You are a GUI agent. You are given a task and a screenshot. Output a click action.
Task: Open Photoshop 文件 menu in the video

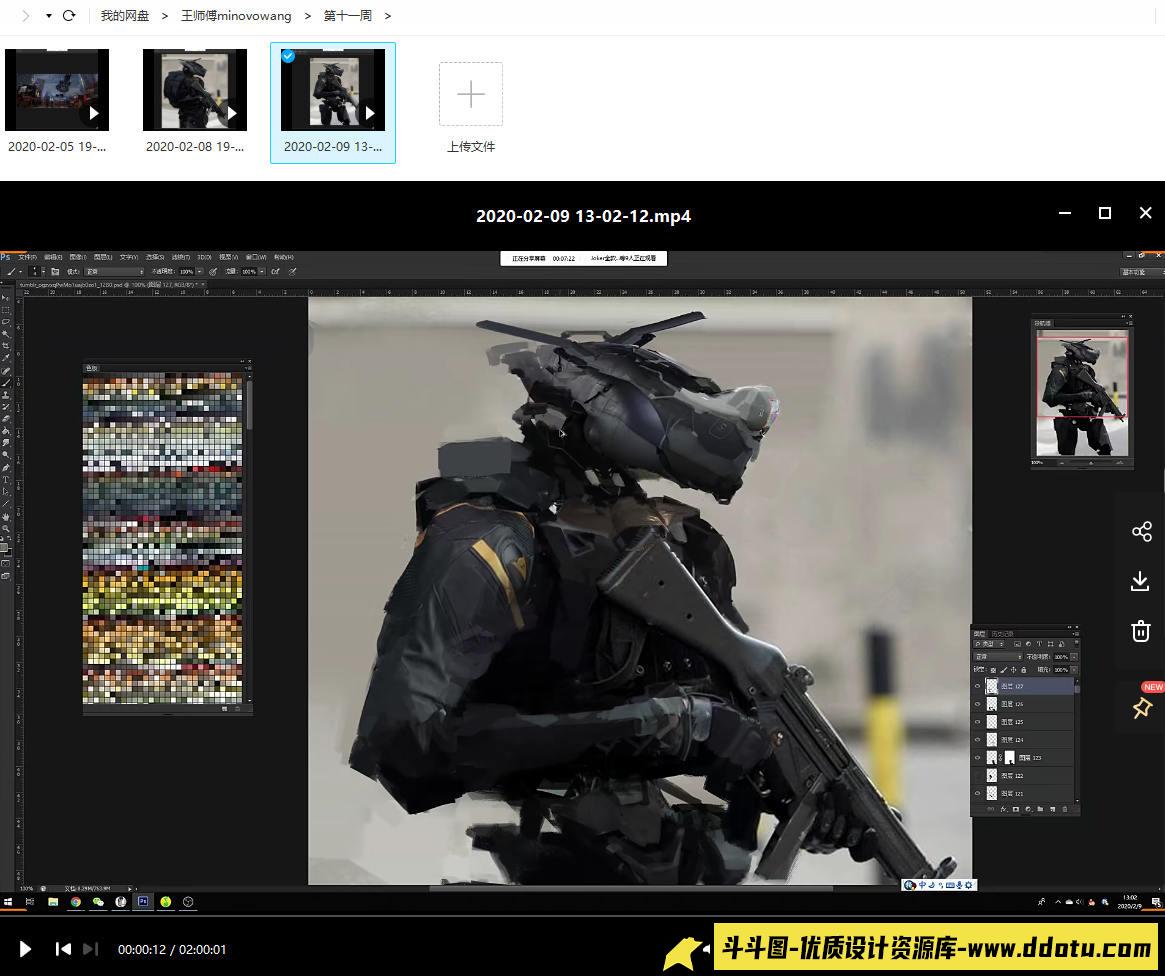[x=27, y=257]
